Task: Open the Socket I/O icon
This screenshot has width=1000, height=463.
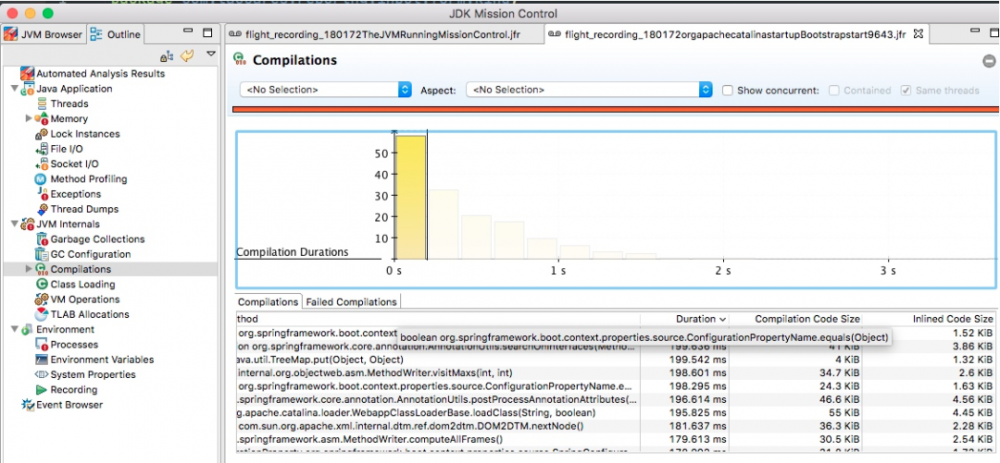Action: (x=41, y=164)
